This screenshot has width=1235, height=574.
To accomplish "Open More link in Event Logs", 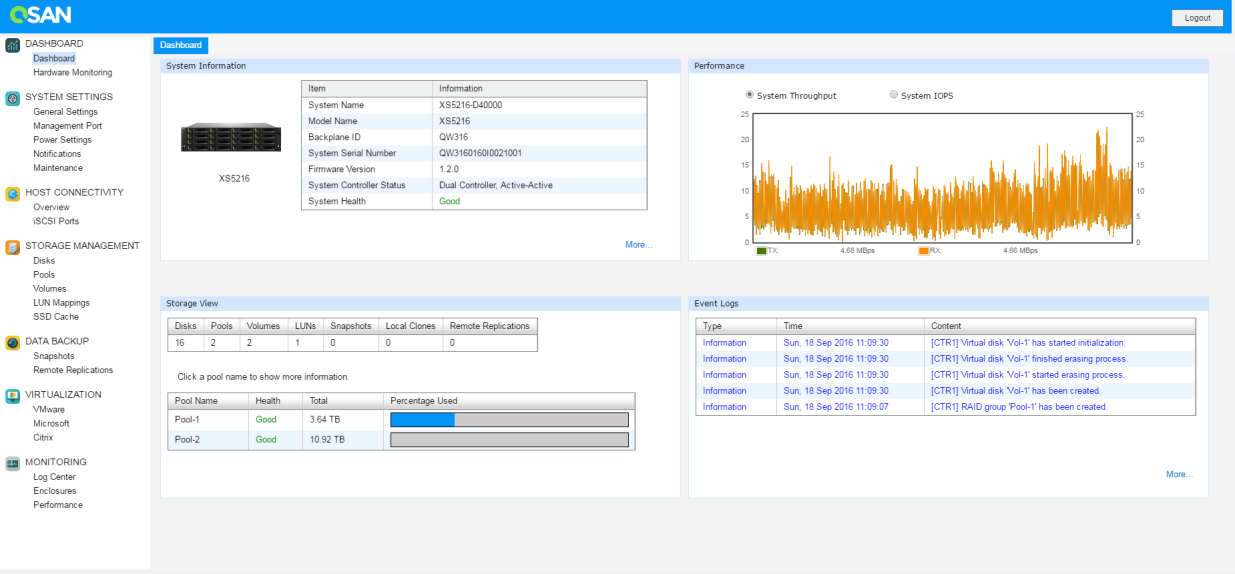I will click(x=1179, y=475).
